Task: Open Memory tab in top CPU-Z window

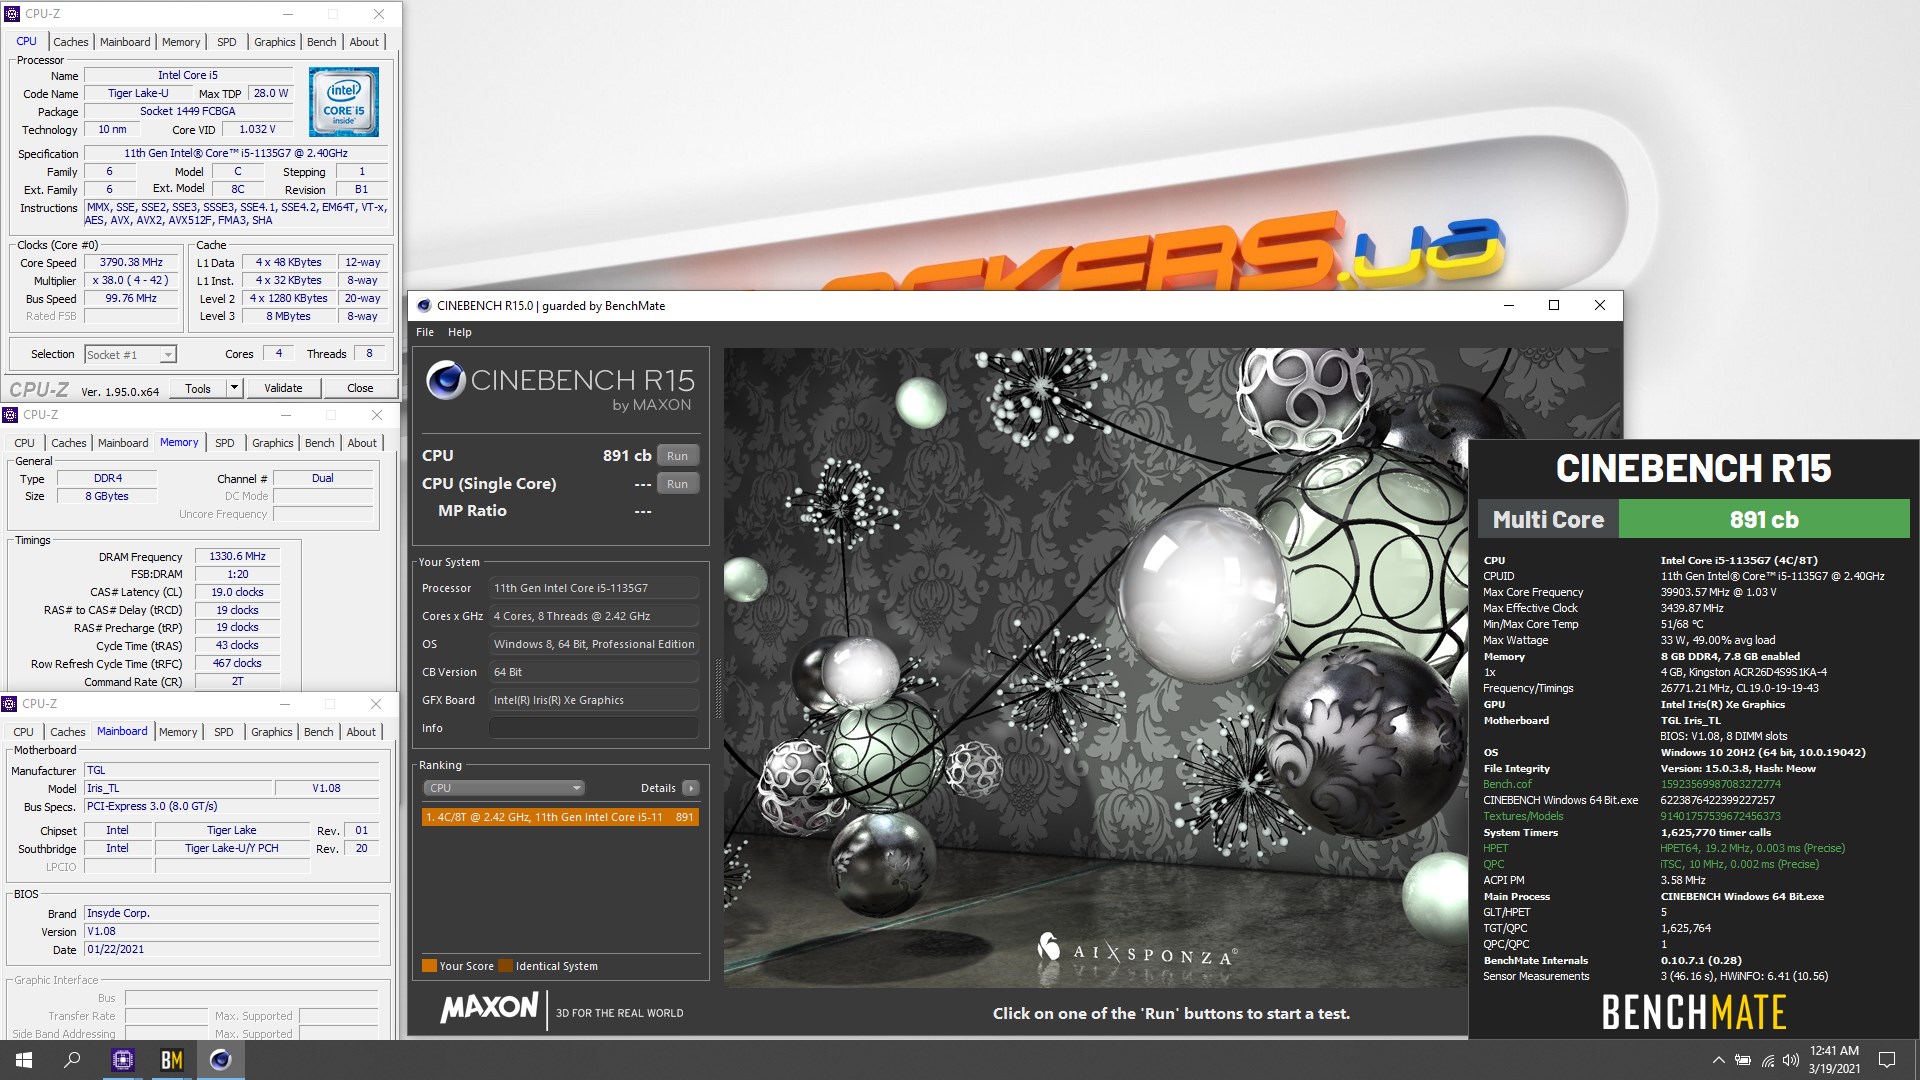Action: [x=181, y=42]
